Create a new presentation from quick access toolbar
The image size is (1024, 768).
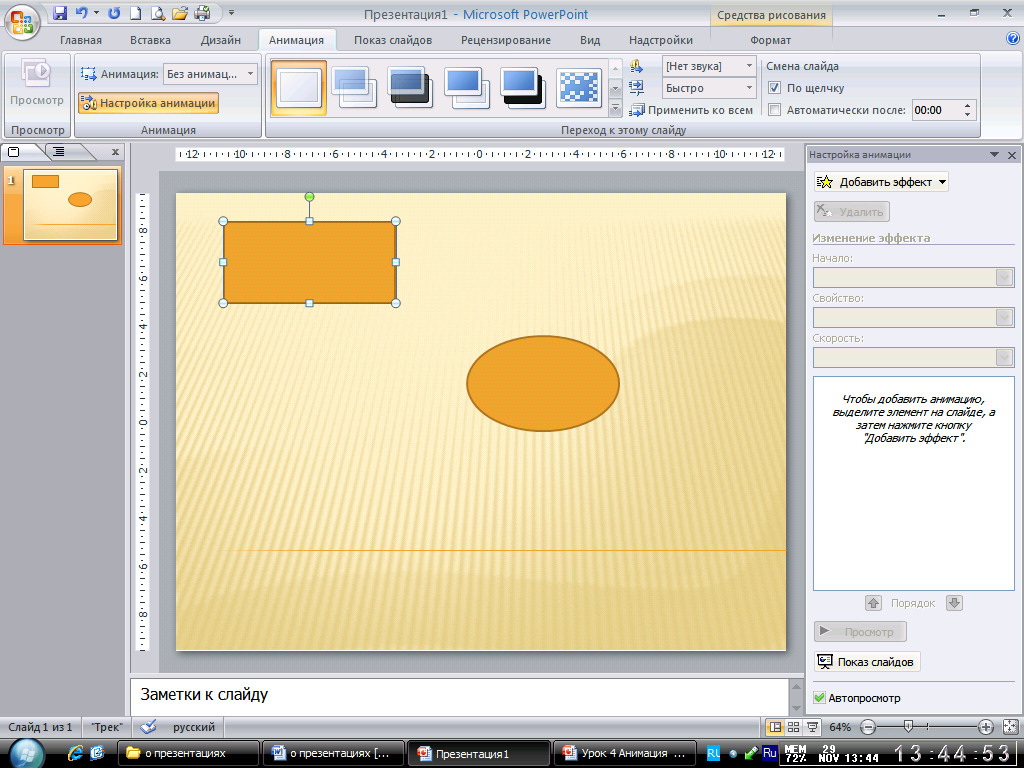click(136, 13)
